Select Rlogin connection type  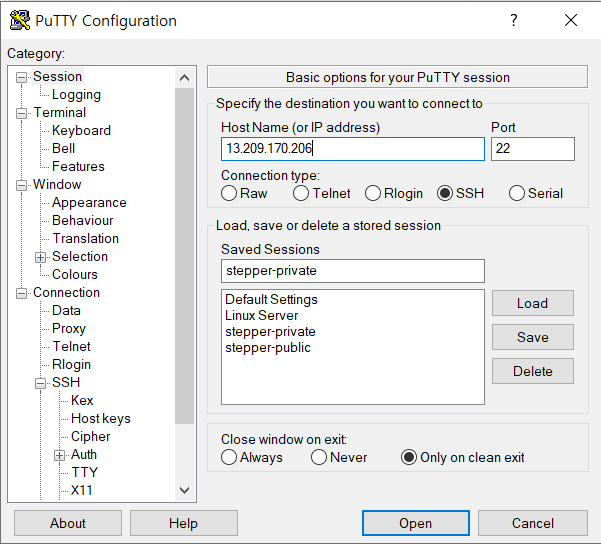394,193
